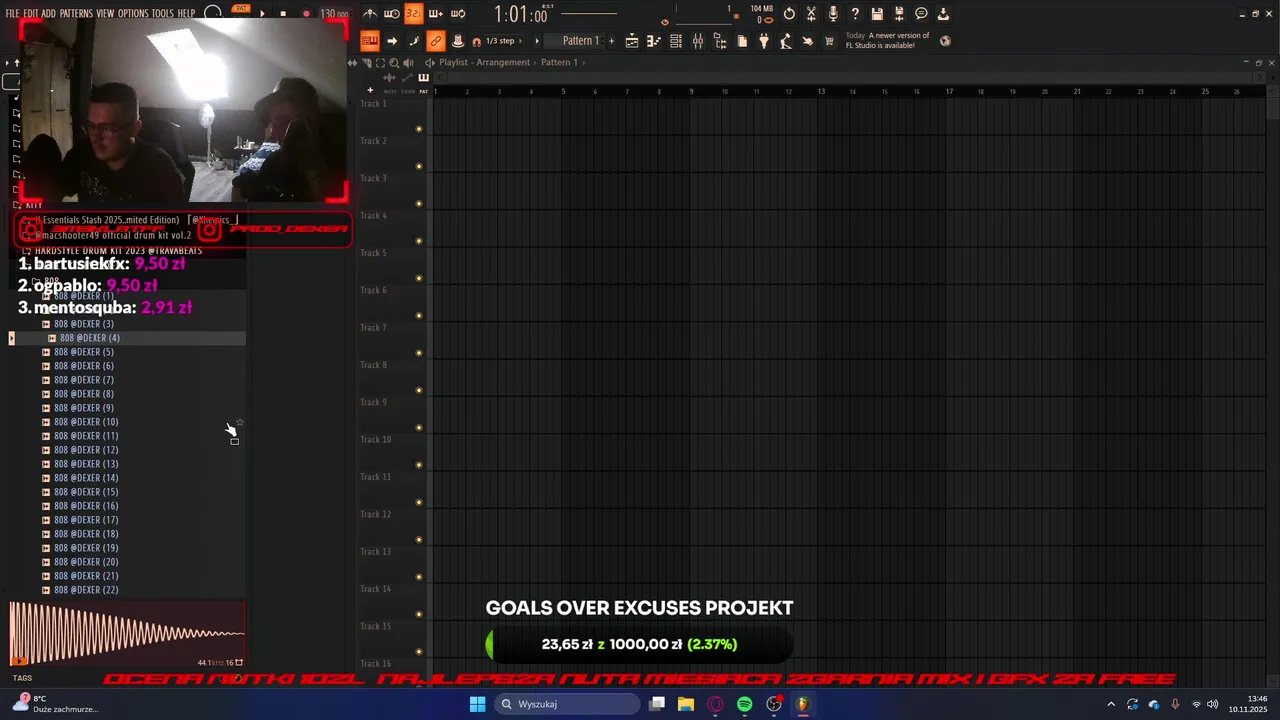Open the Piano roll view icon
The width and height of the screenshot is (1280, 720).
pyautogui.click(x=654, y=41)
